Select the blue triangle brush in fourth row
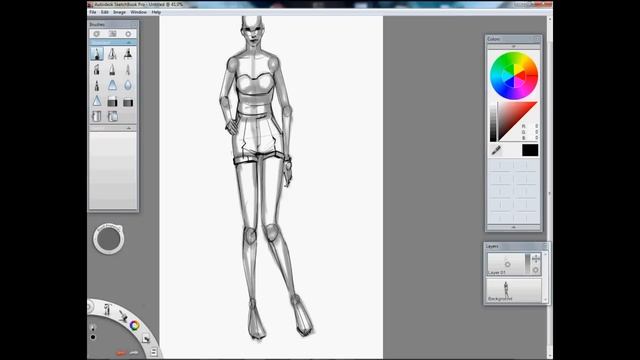This screenshot has height=360, width=640. pos(97,101)
